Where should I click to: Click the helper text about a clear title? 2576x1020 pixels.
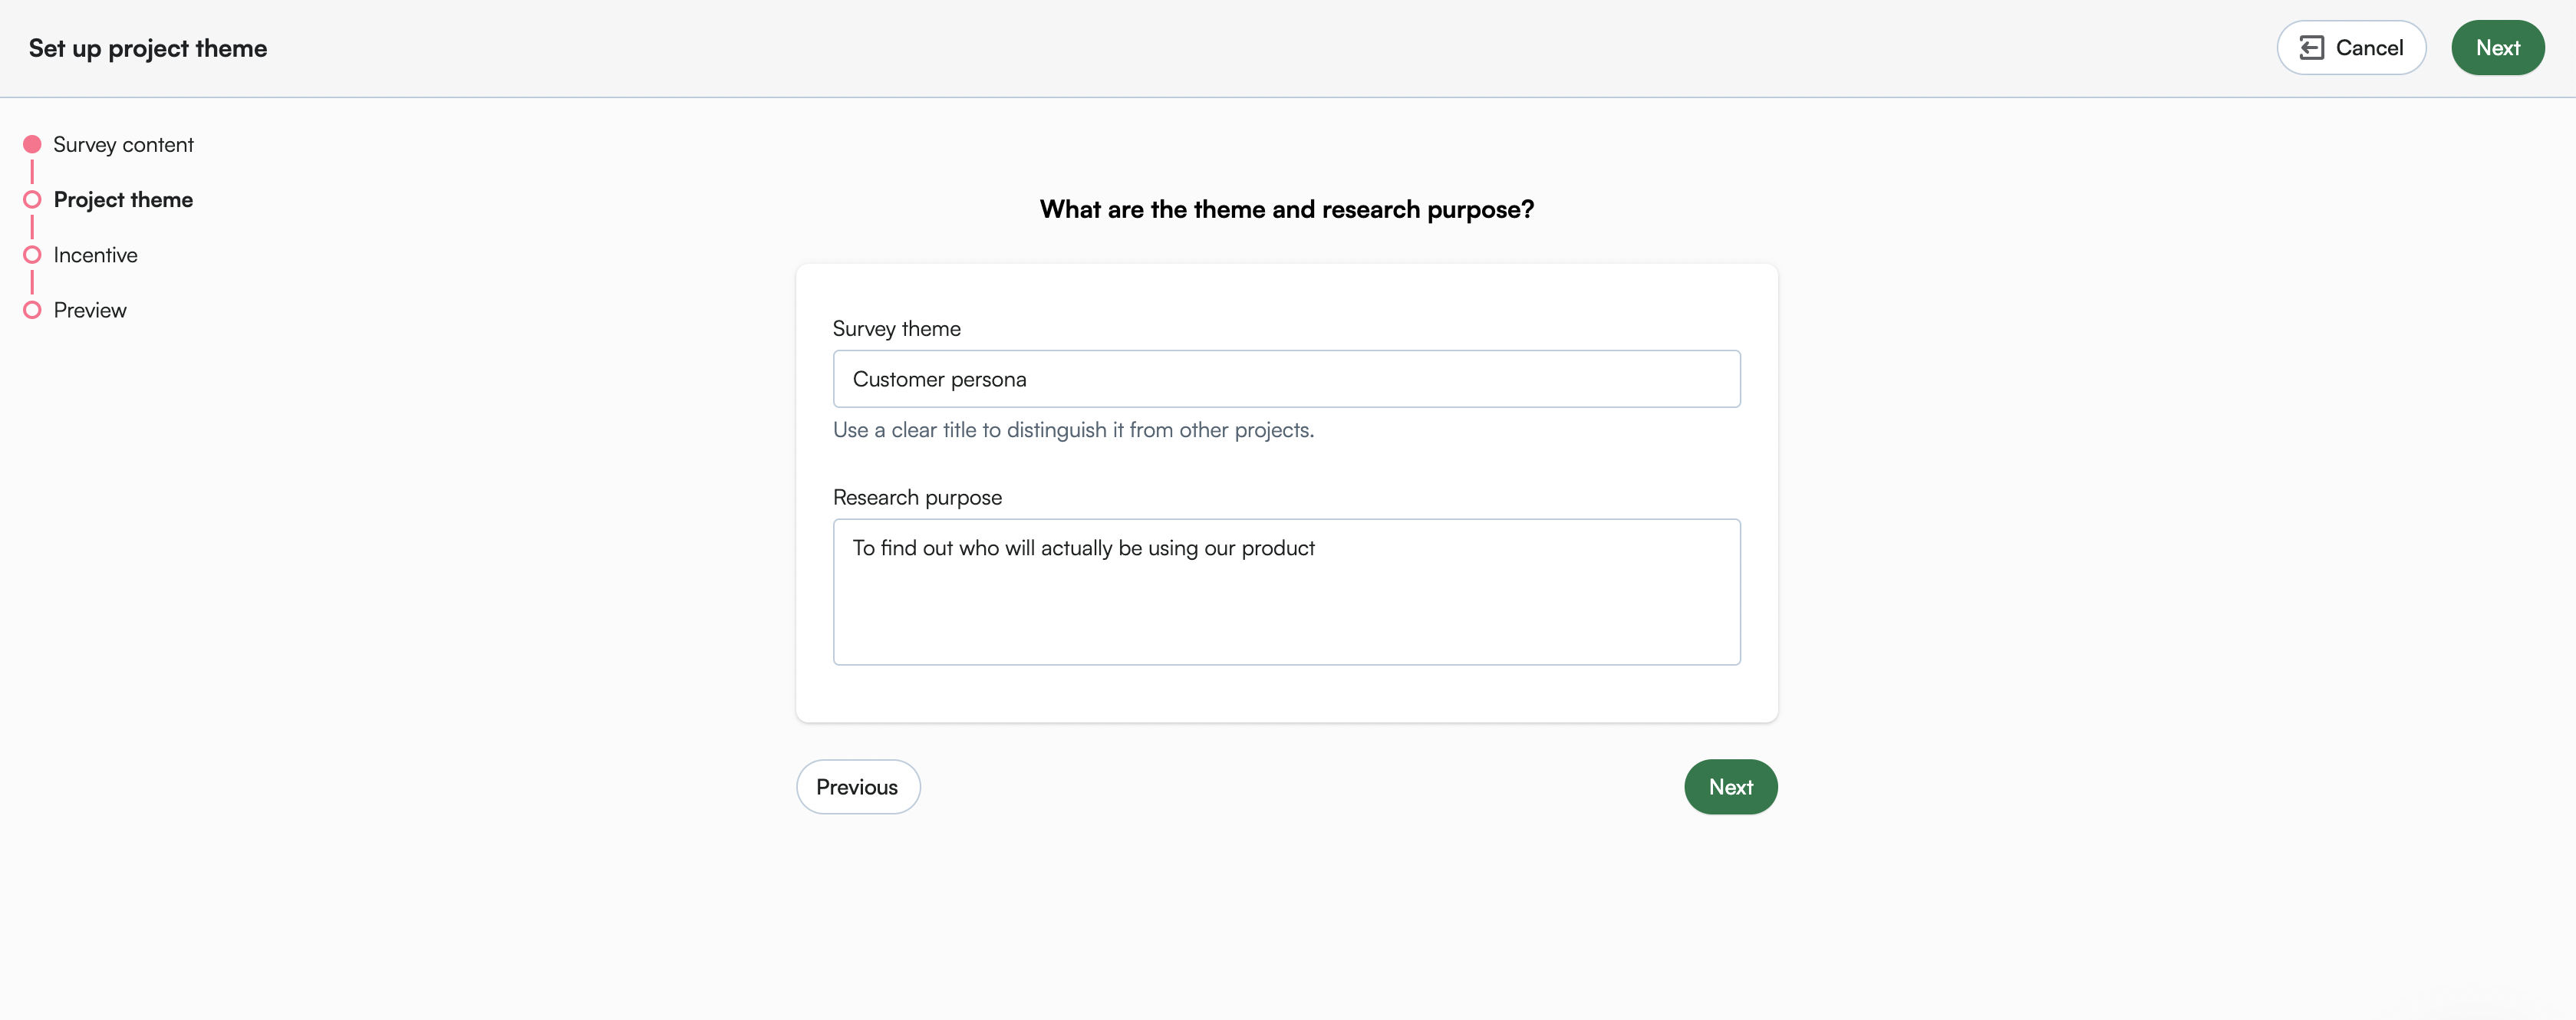click(1073, 430)
